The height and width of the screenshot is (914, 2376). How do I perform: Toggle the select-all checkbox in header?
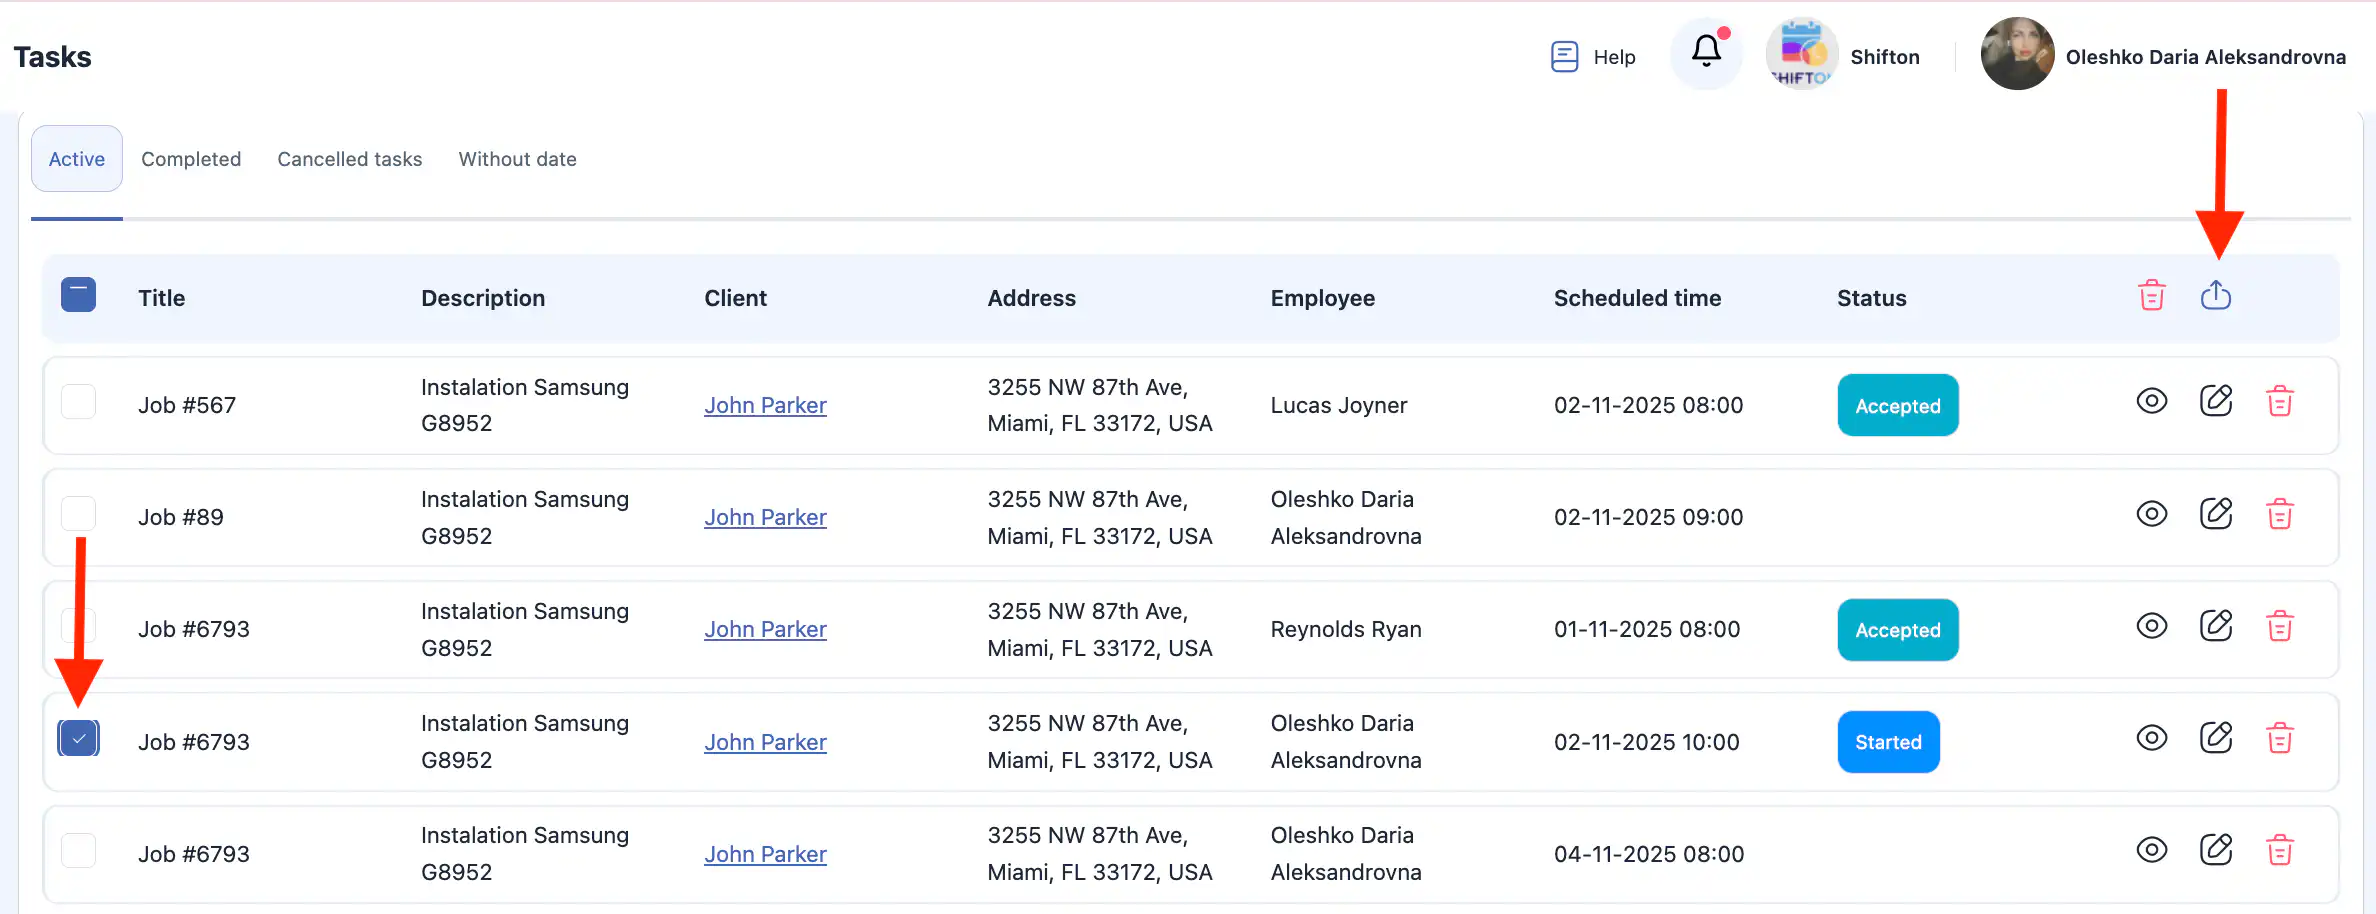tap(78, 295)
